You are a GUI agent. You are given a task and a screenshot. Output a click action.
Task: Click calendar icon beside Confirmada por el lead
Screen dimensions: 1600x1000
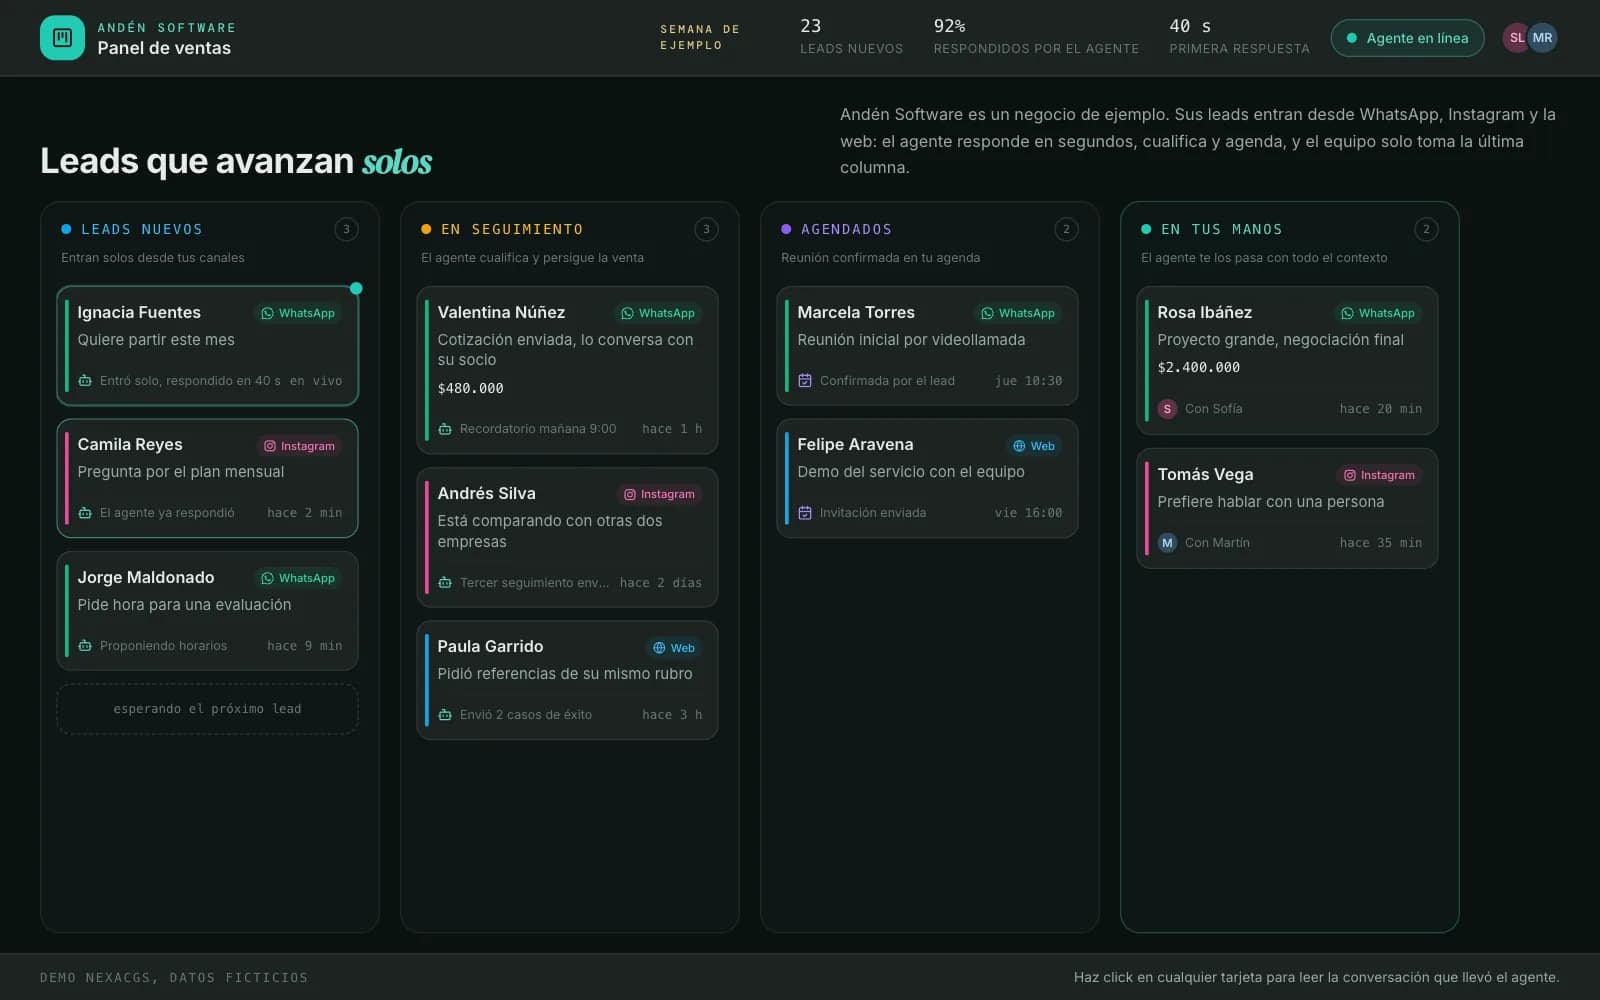[805, 381]
